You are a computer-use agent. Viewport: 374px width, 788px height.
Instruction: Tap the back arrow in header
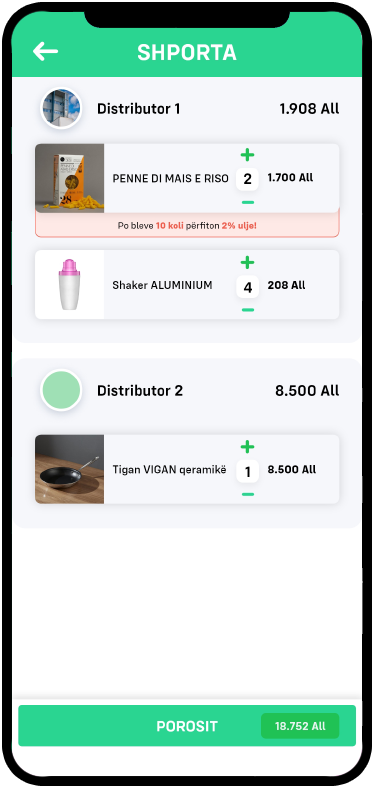[45, 51]
